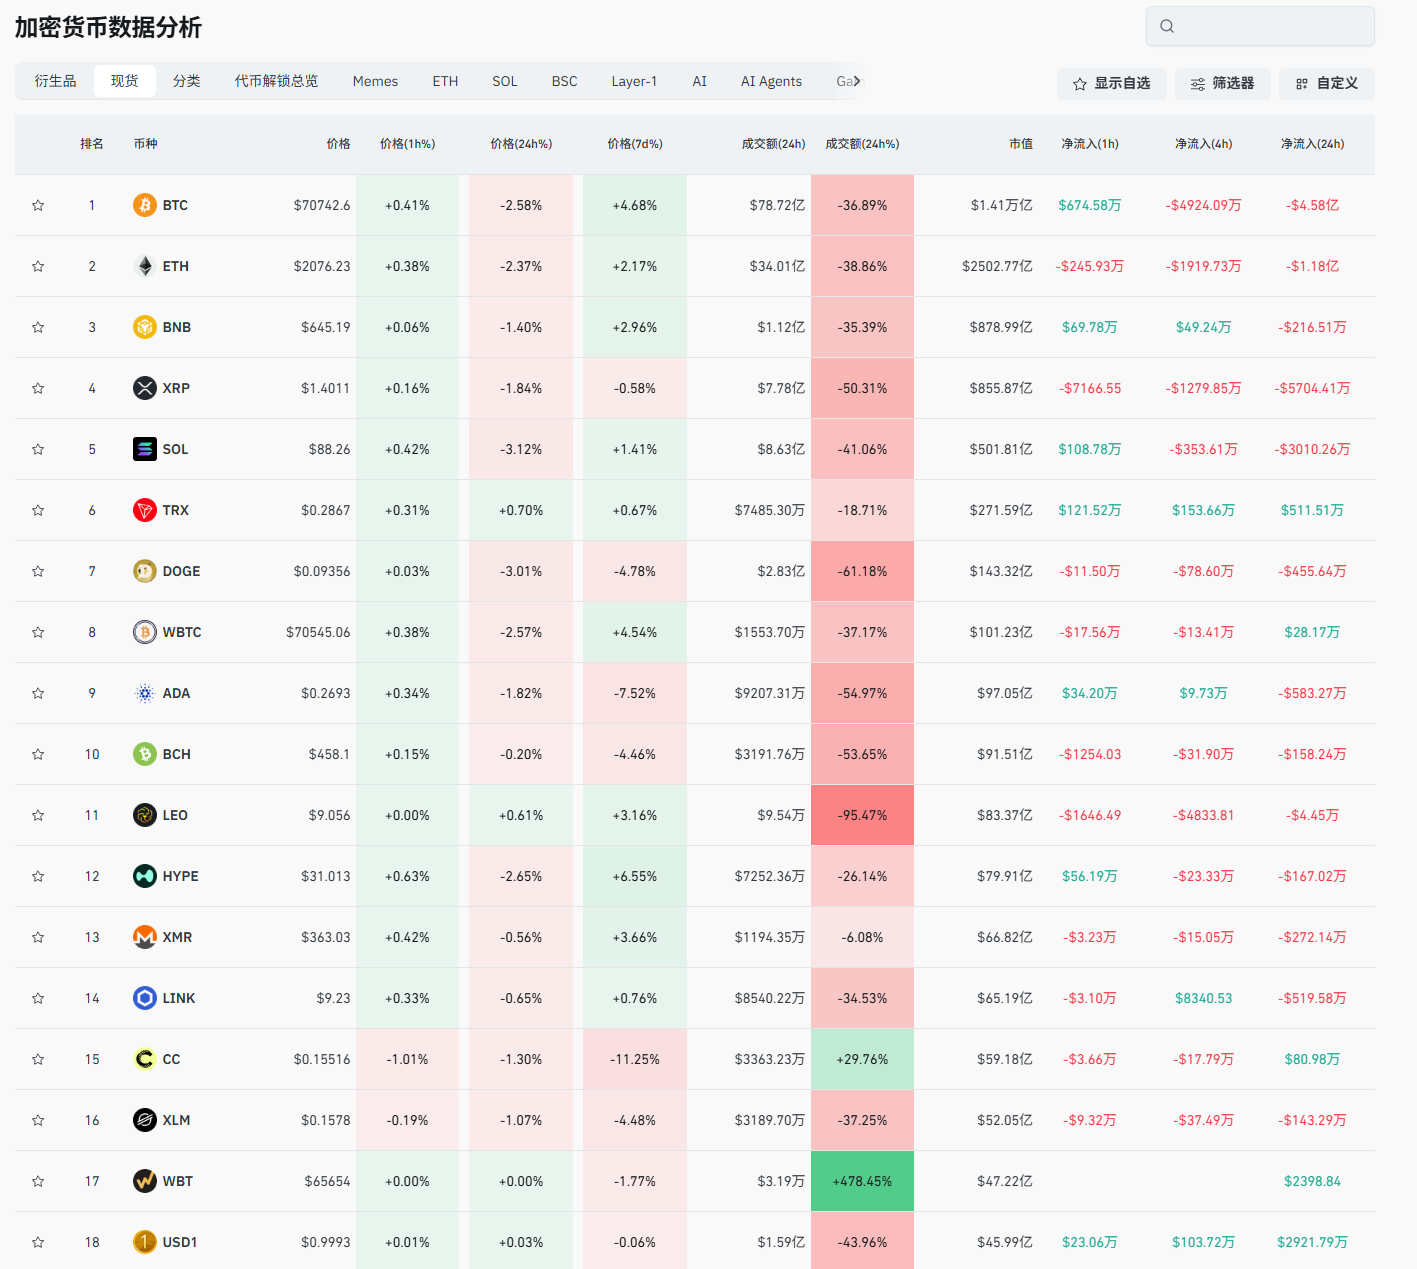Screen dimensions: 1417x1269
Task: Click the HYPE coin icon
Action: click(145, 876)
